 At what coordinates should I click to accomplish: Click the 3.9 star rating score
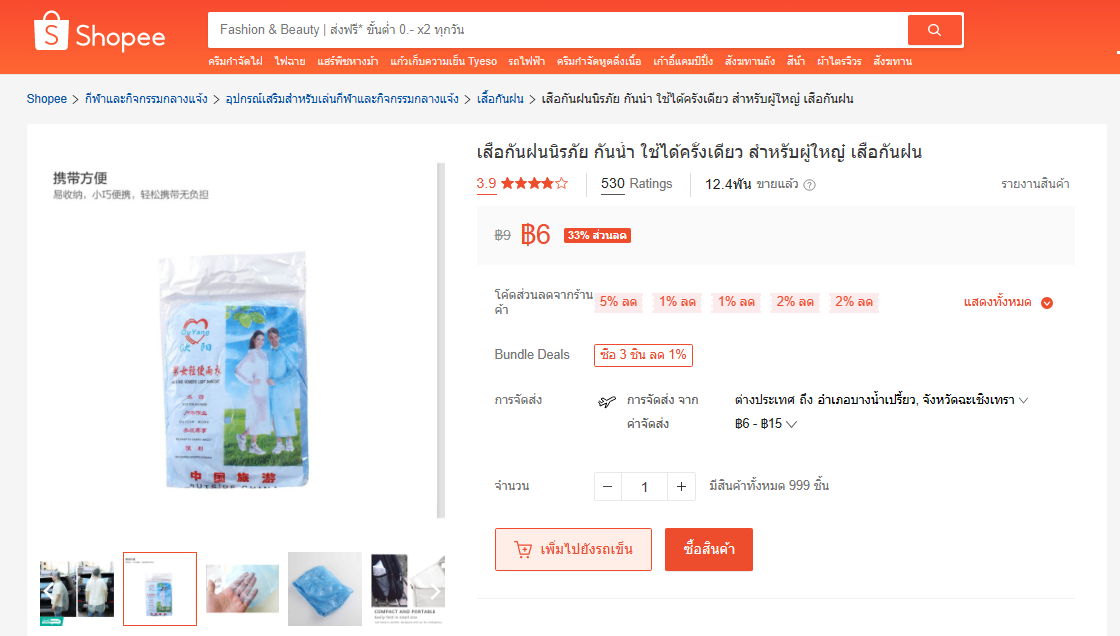pos(486,184)
